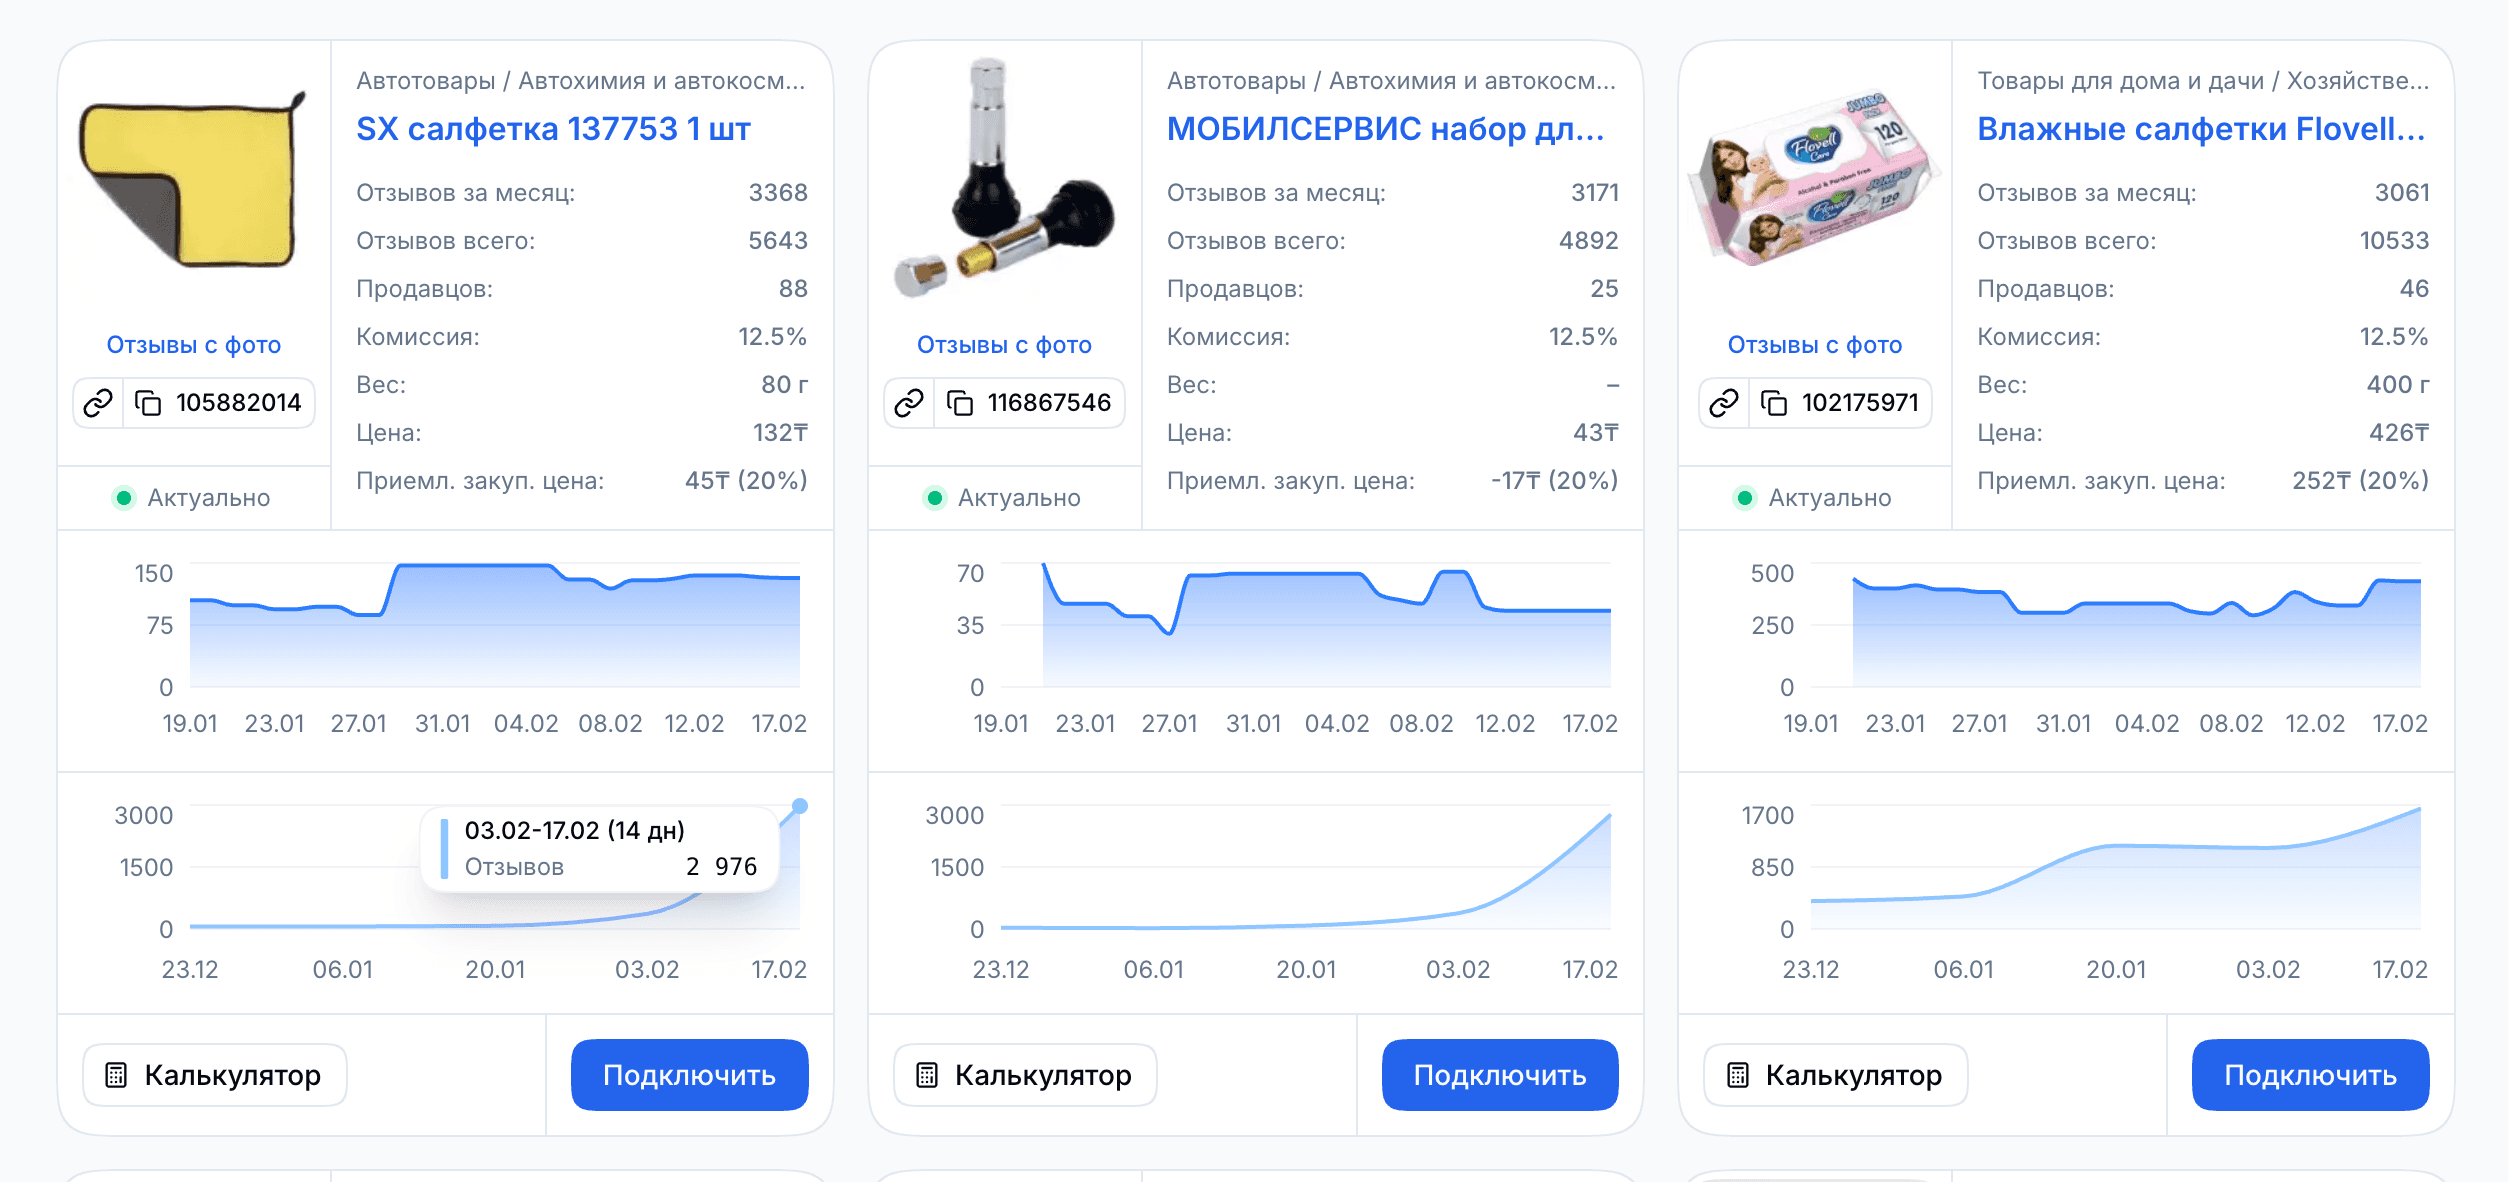Click tire valve set product image
Screen dimensions: 2508x1182
click(1004, 178)
